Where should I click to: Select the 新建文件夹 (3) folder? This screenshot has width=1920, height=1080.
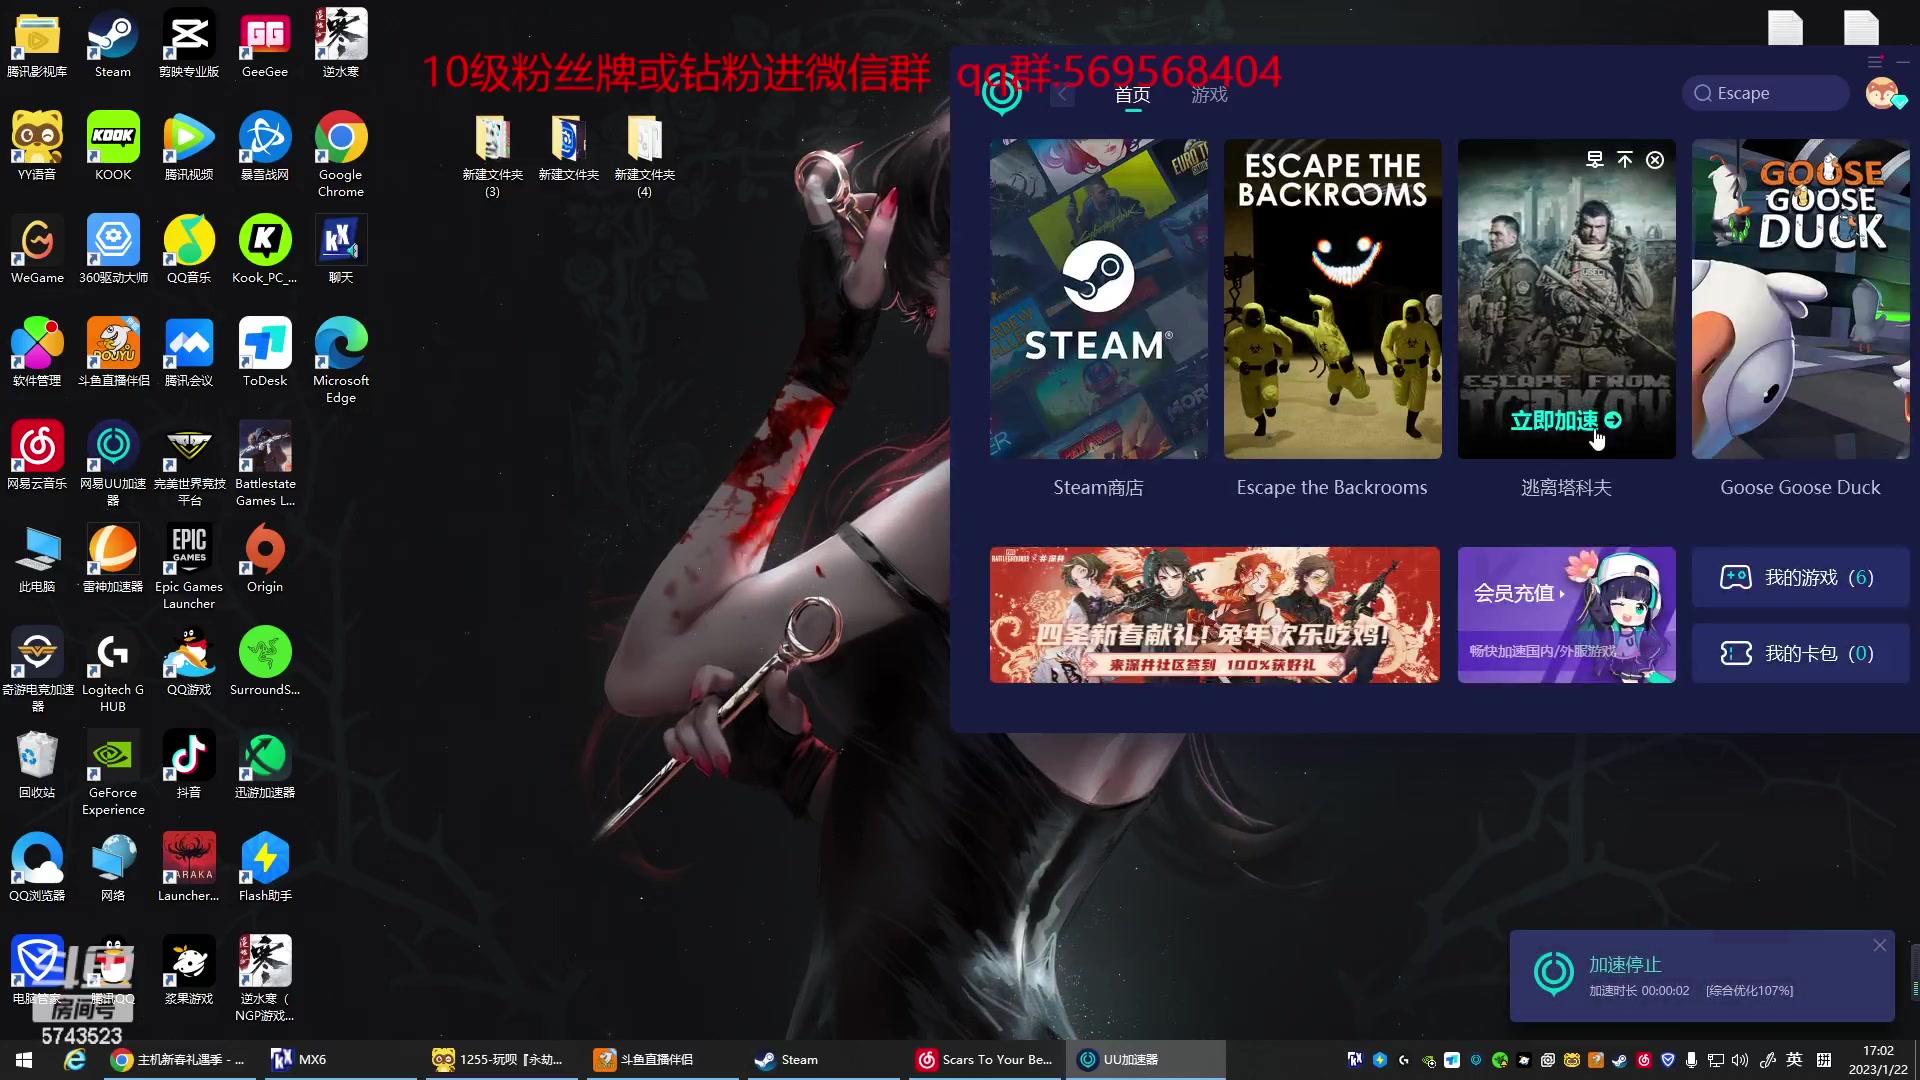[492, 154]
